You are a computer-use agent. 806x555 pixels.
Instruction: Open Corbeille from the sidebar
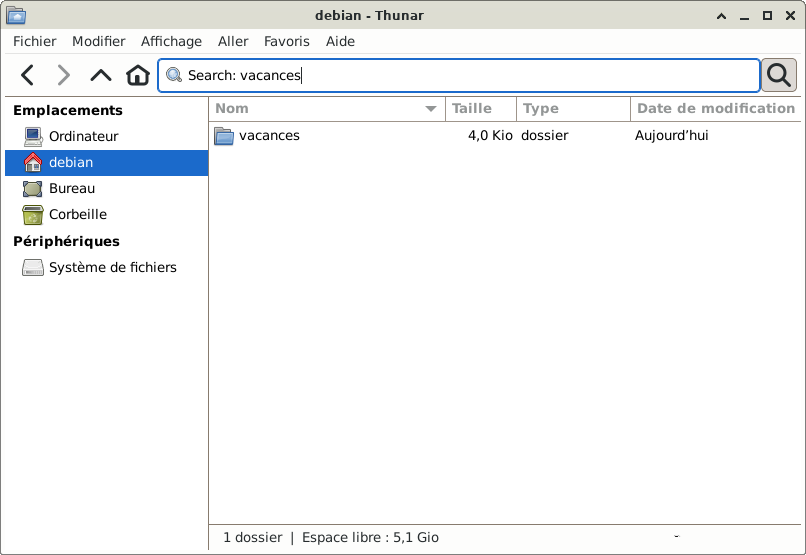coord(106,215)
